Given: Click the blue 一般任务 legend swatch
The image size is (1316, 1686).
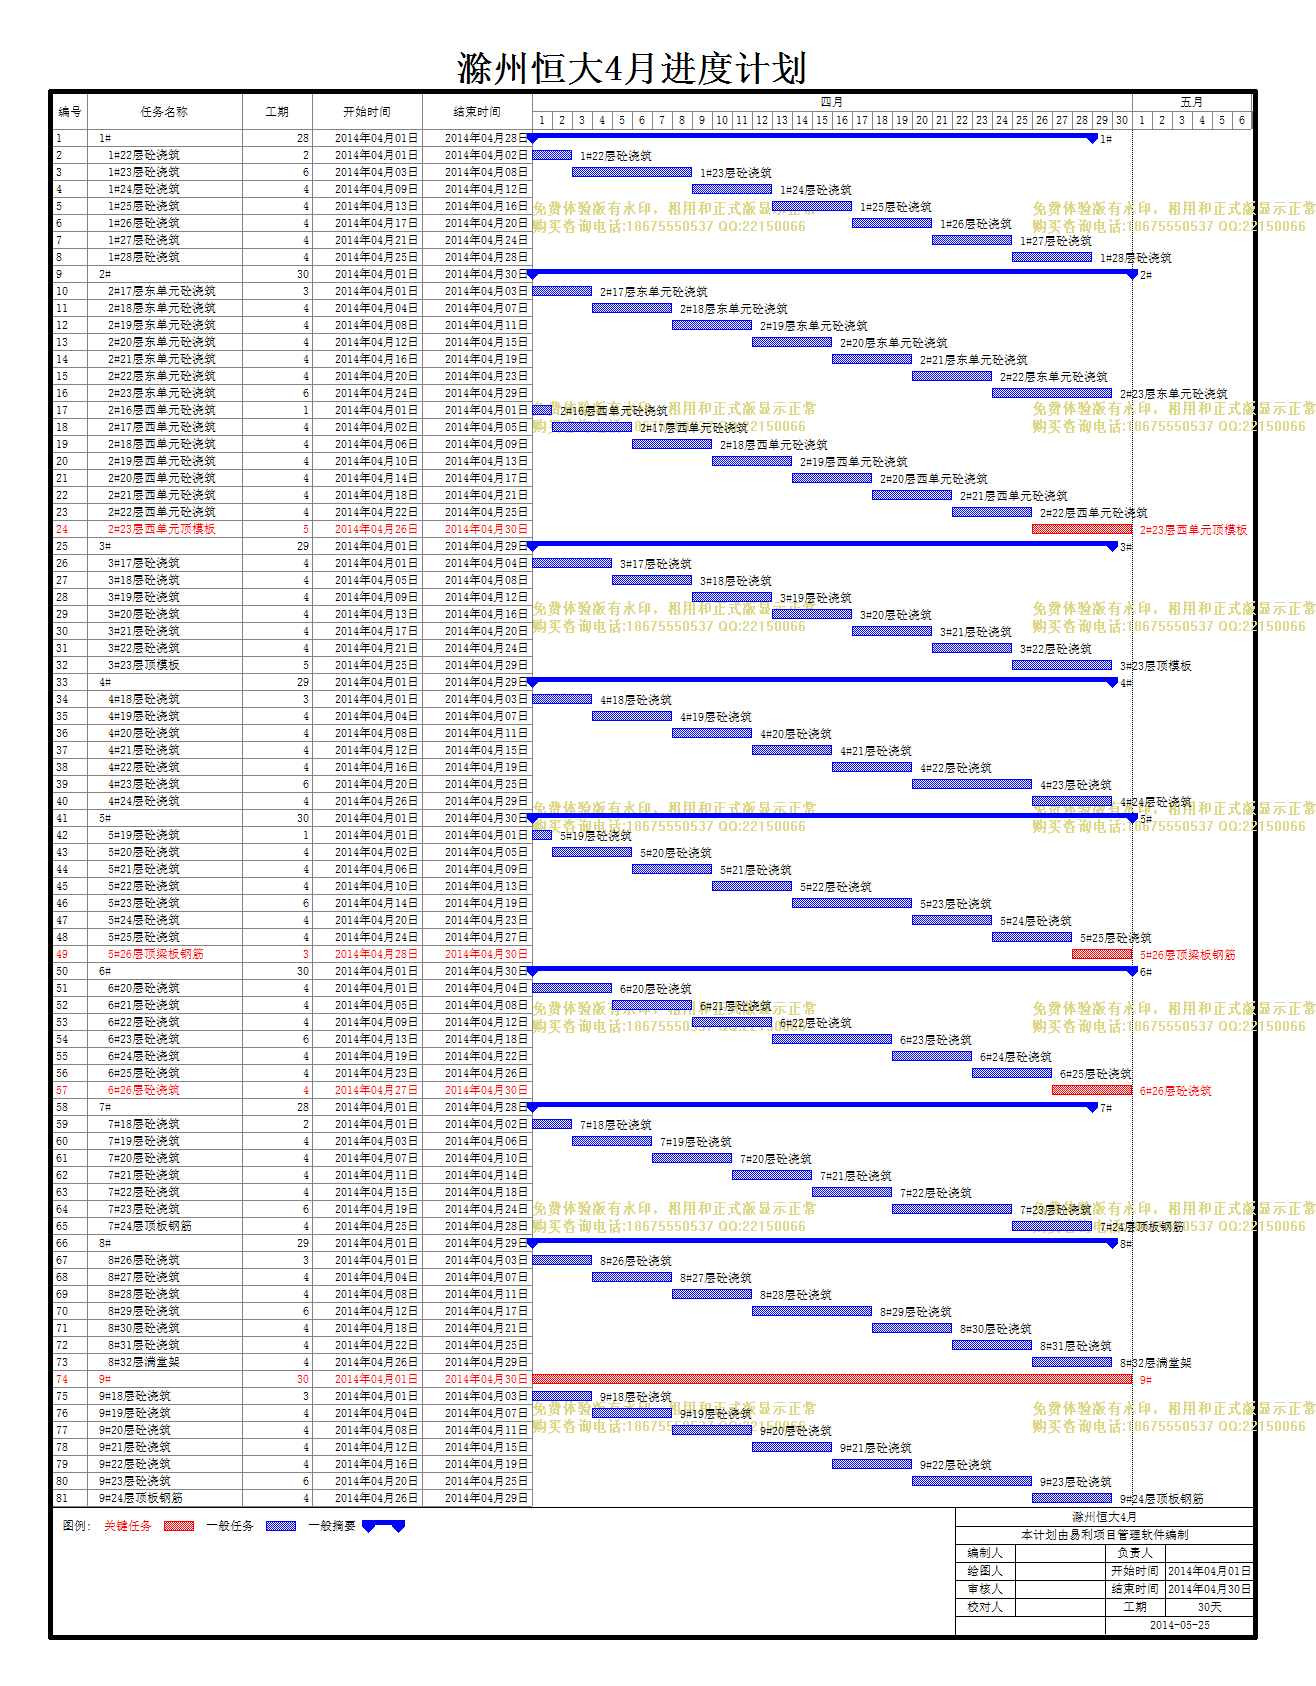Looking at the screenshot, I should [281, 1526].
